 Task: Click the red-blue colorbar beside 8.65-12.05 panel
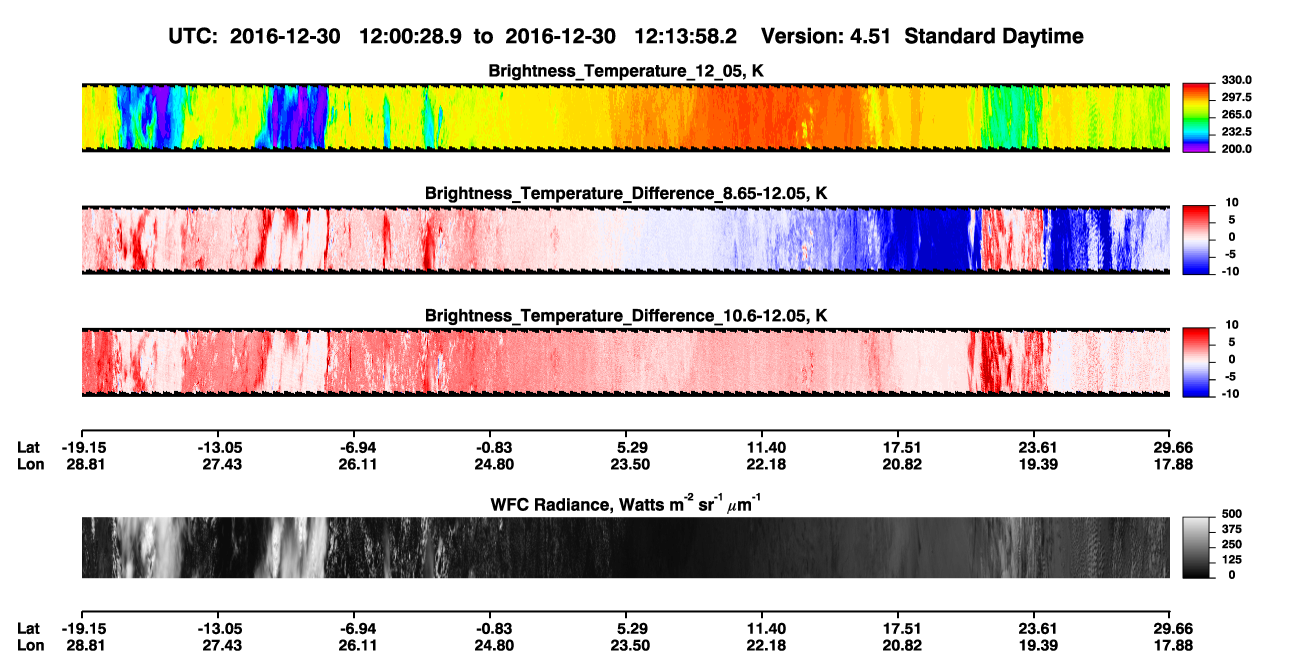click(1195, 240)
